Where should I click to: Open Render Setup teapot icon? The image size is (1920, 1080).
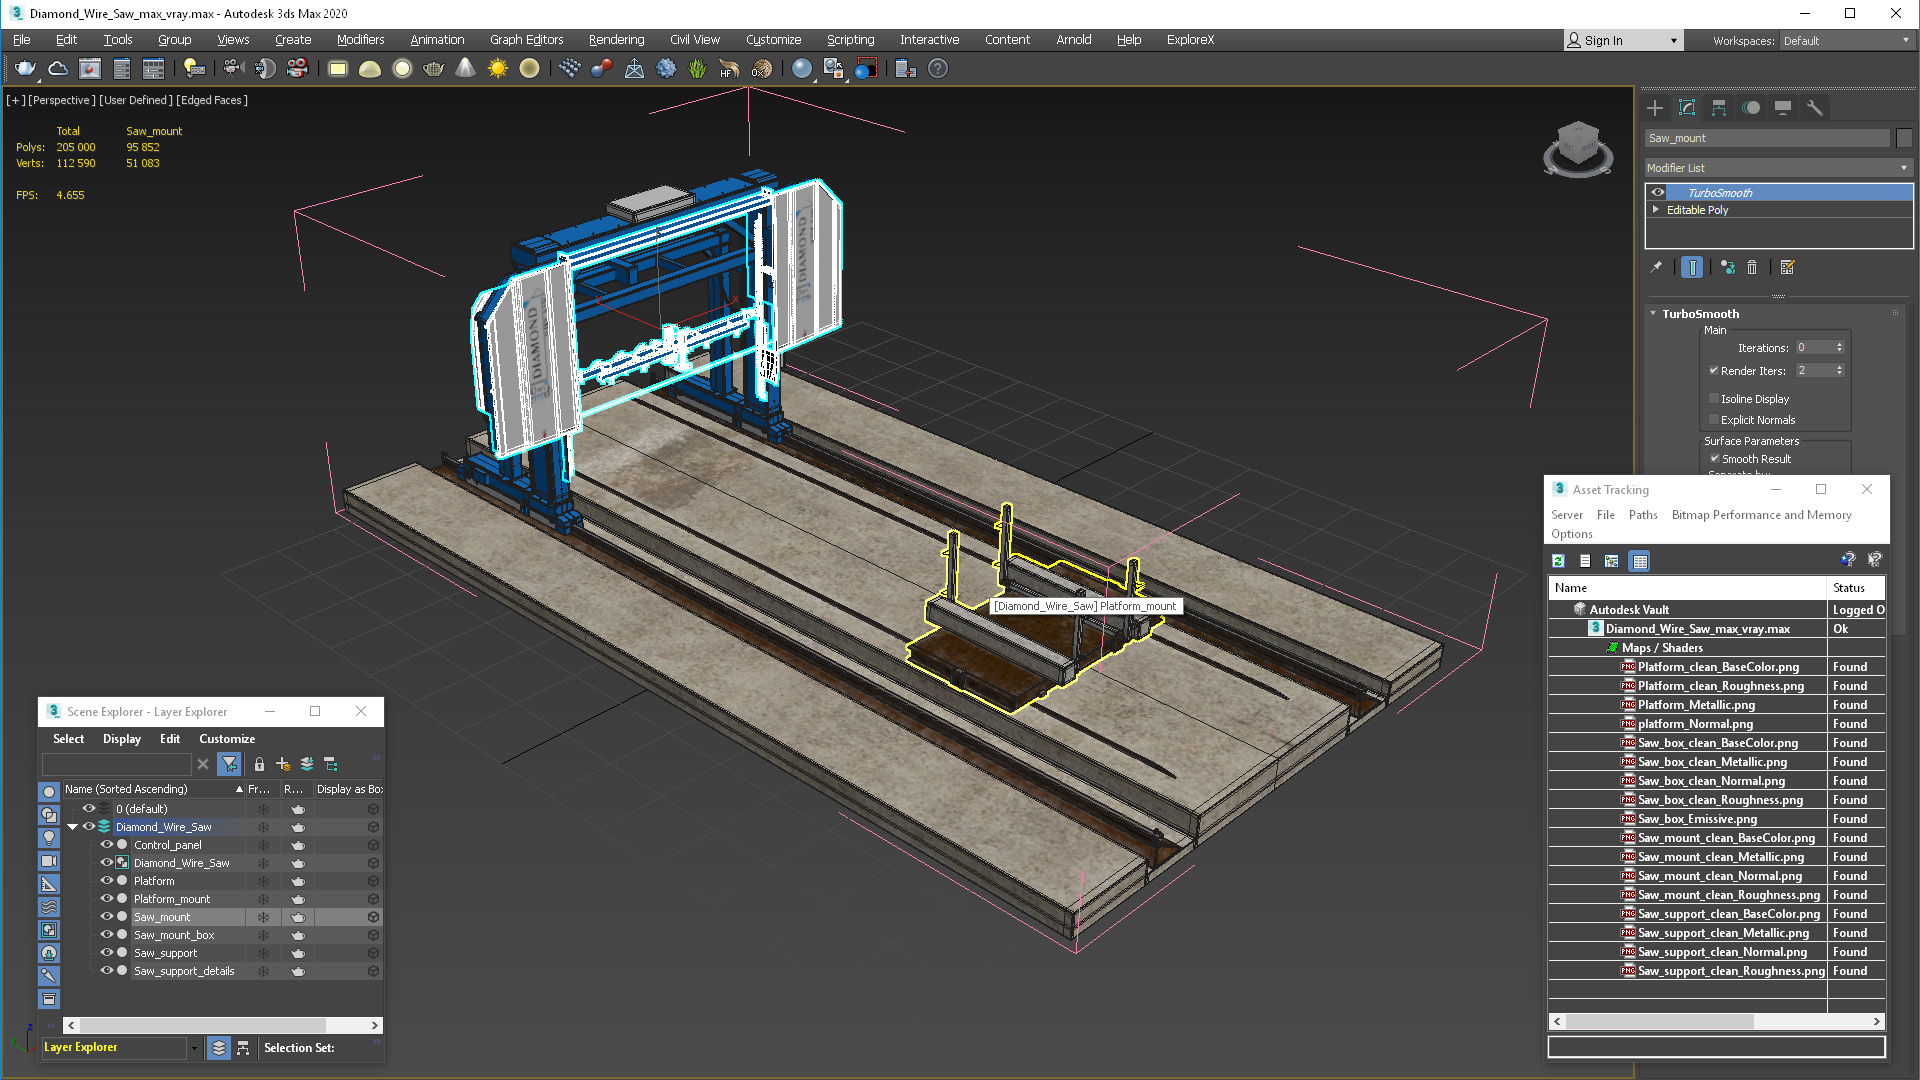[25, 68]
